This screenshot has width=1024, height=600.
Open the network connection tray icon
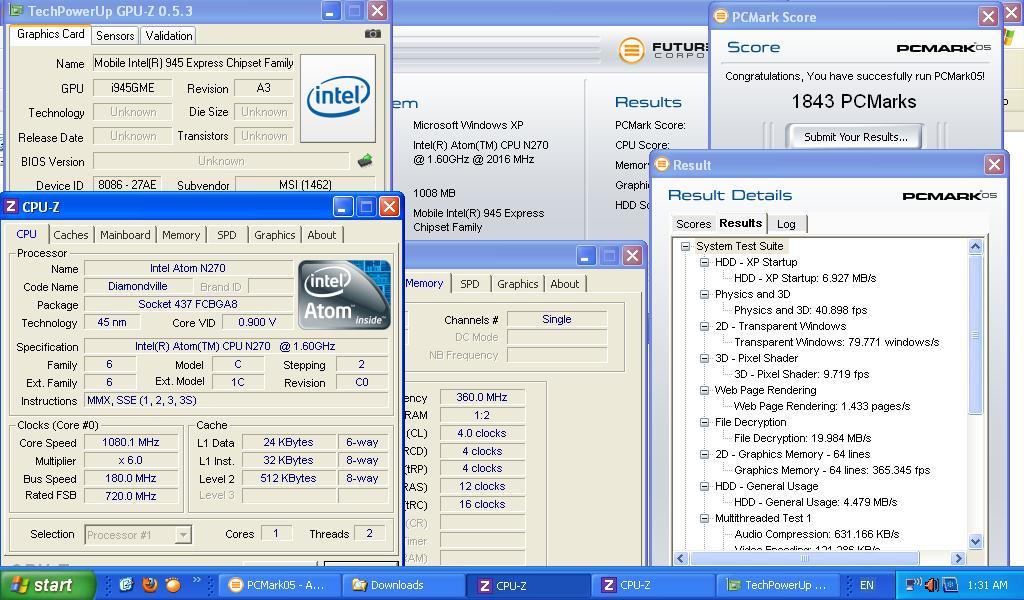tap(912, 584)
